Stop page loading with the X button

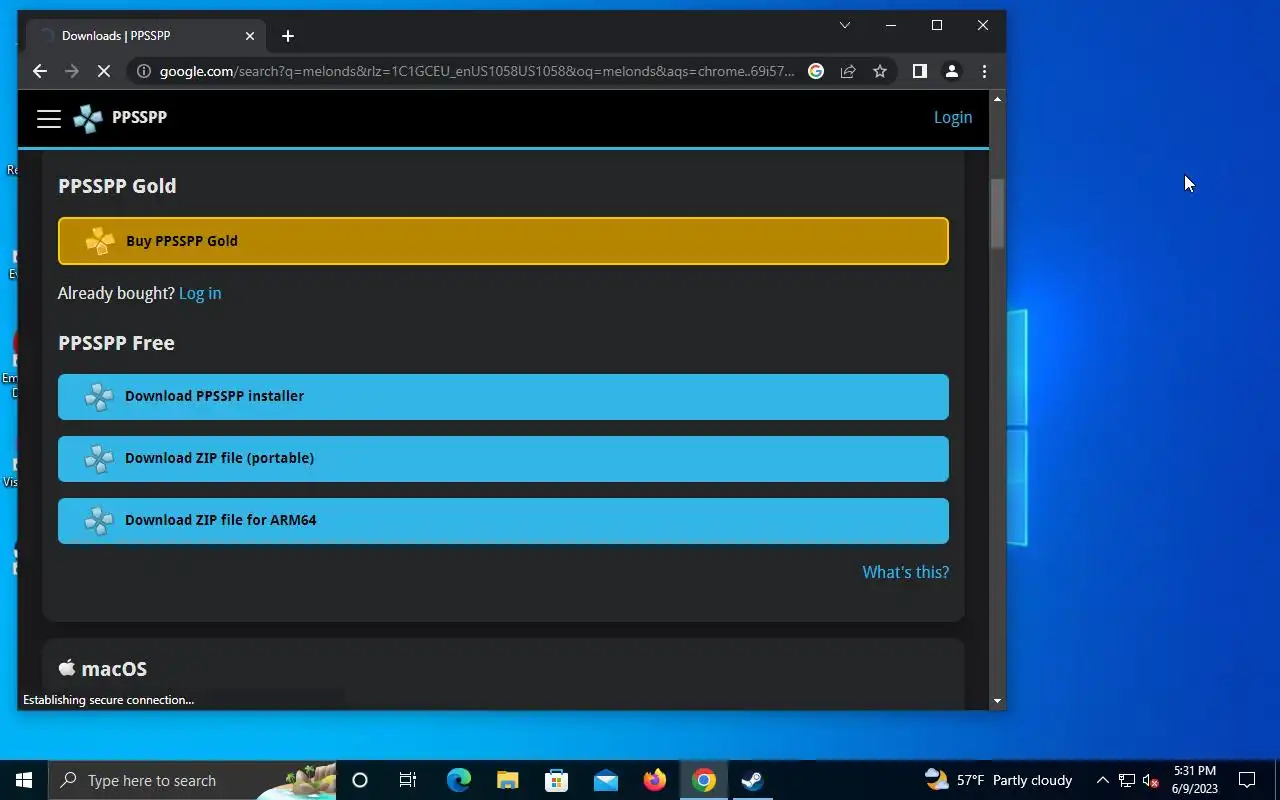pos(104,71)
